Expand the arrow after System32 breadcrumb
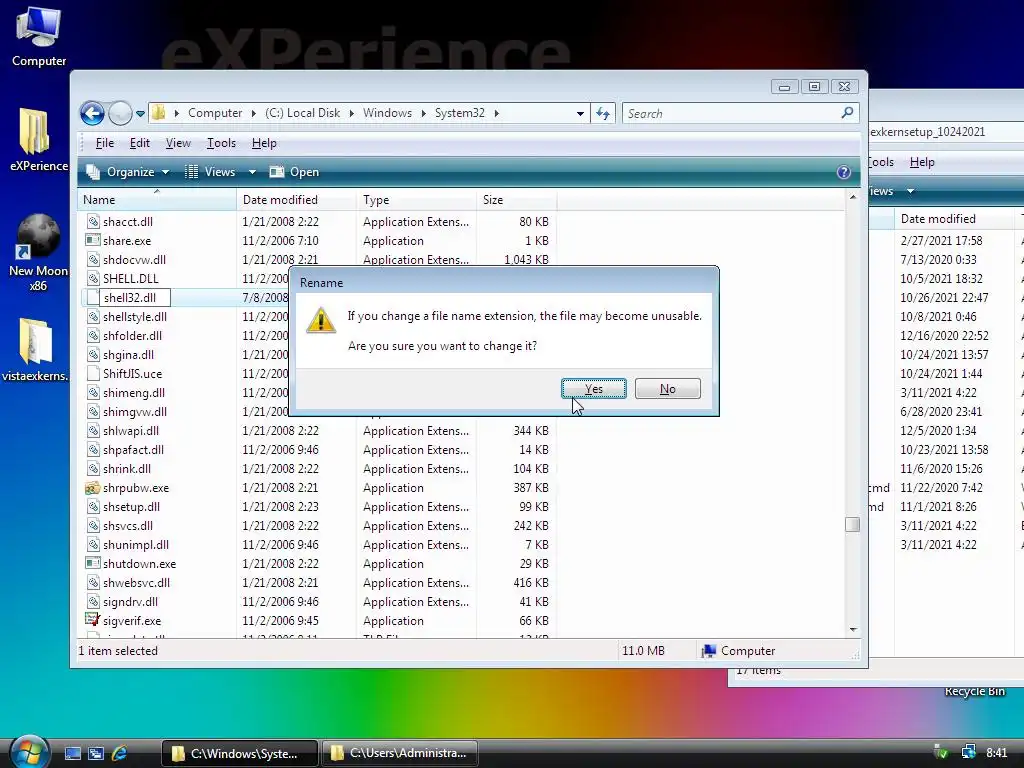 point(497,114)
